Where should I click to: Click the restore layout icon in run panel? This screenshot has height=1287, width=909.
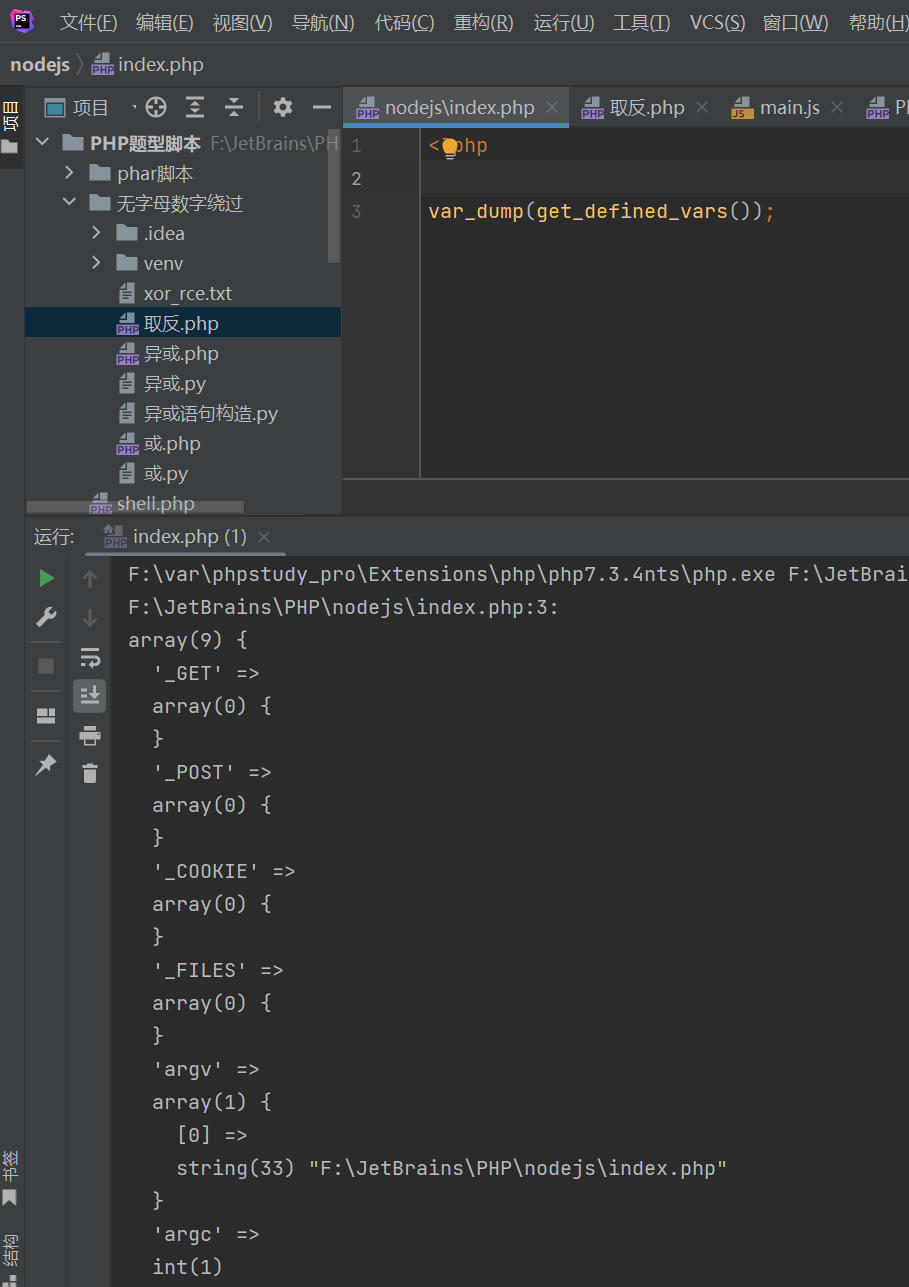pyautogui.click(x=46, y=716)
